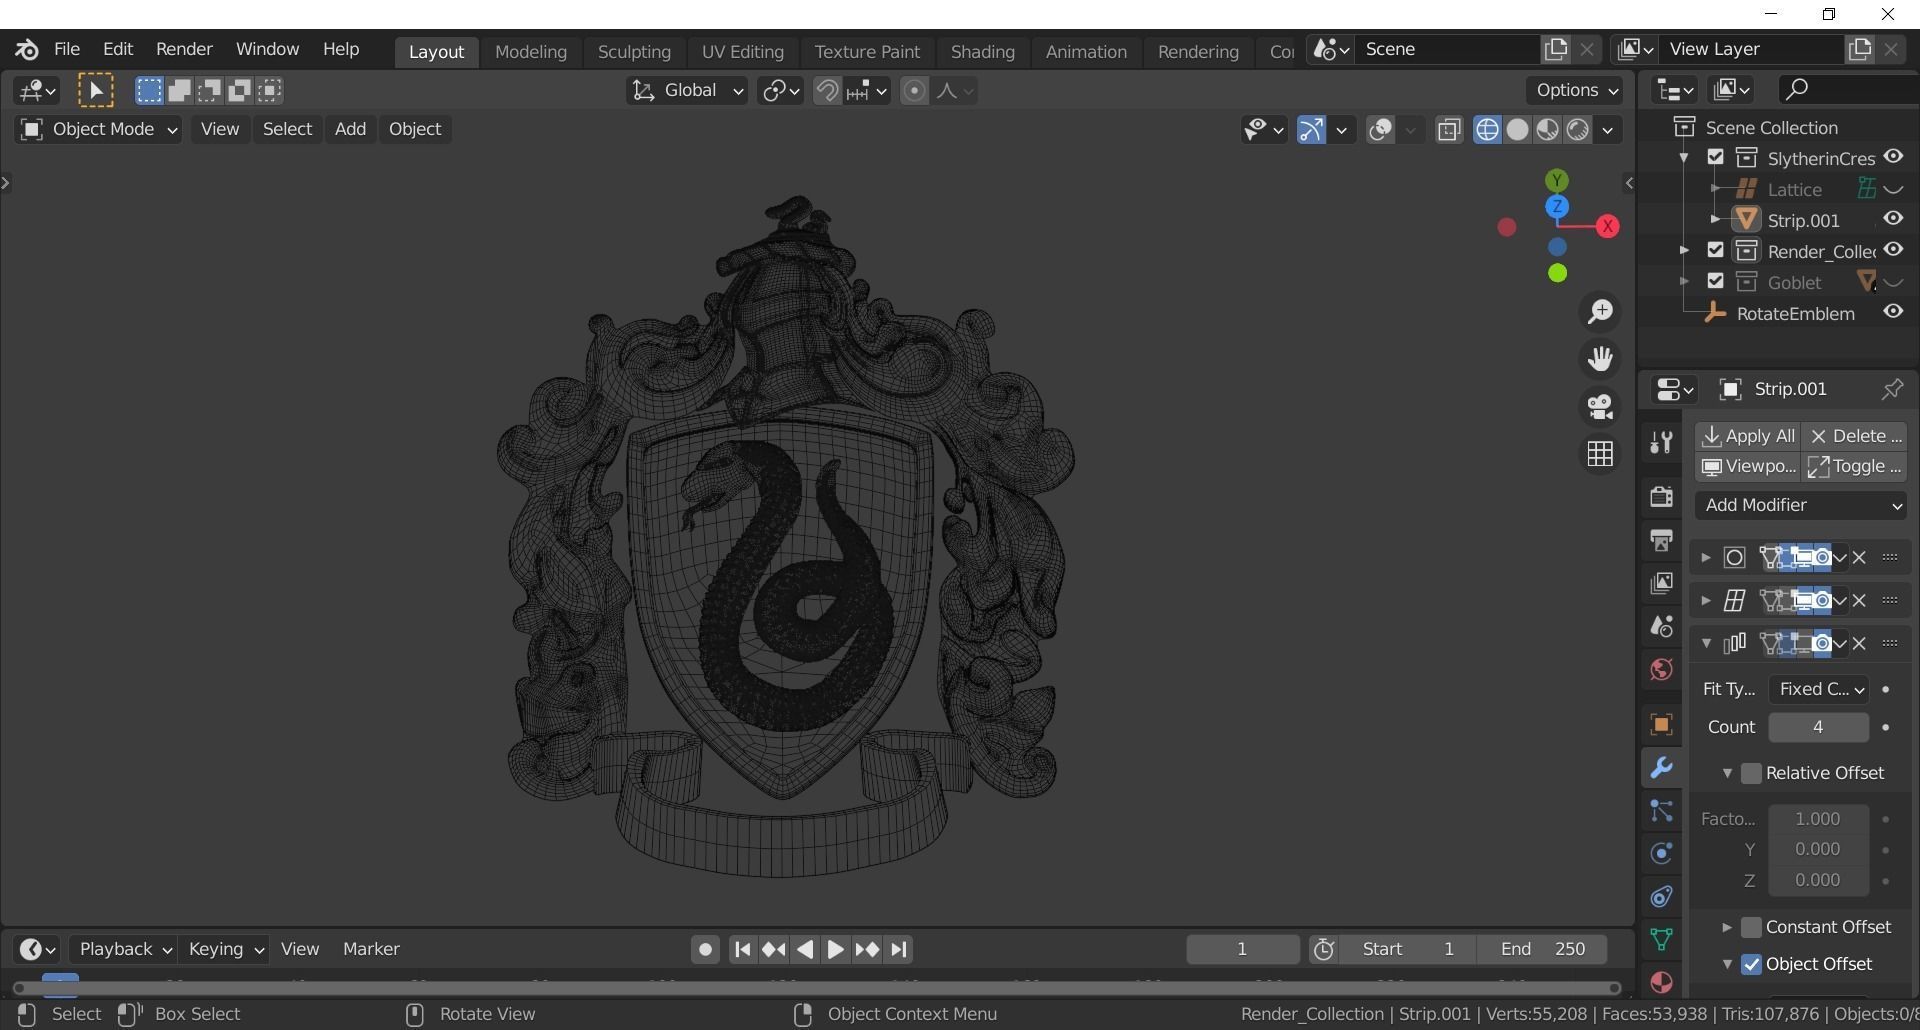This screenshot has width=1920, height=1030.
Task: Enable Constant Offset checkbox
Action: [1751, 927]
